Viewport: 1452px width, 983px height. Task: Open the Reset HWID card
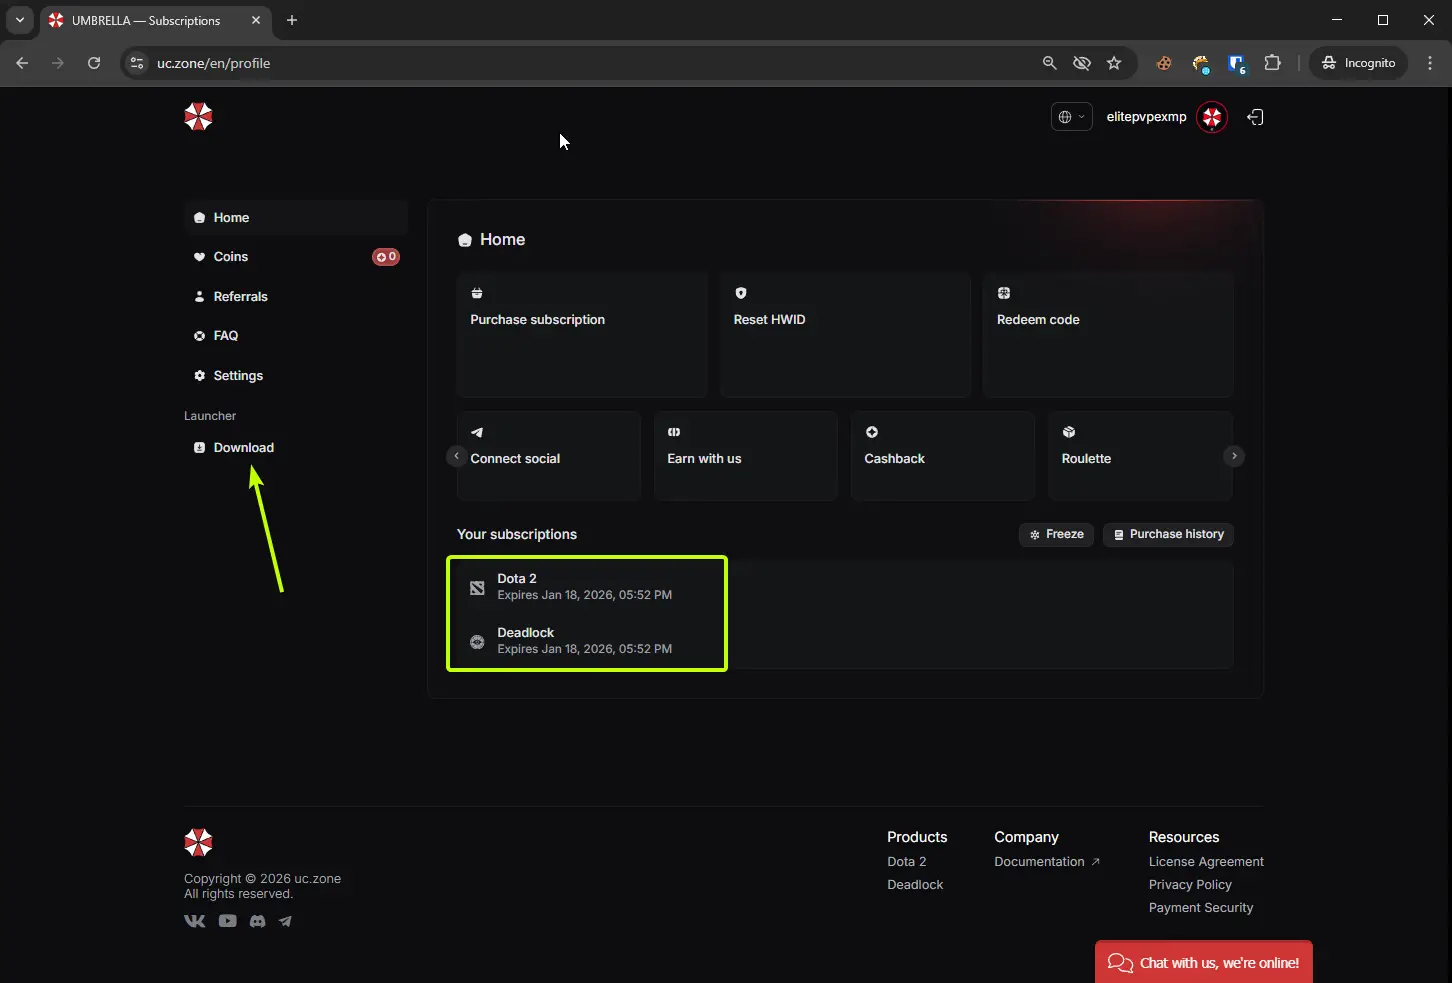tap(845, 335)
